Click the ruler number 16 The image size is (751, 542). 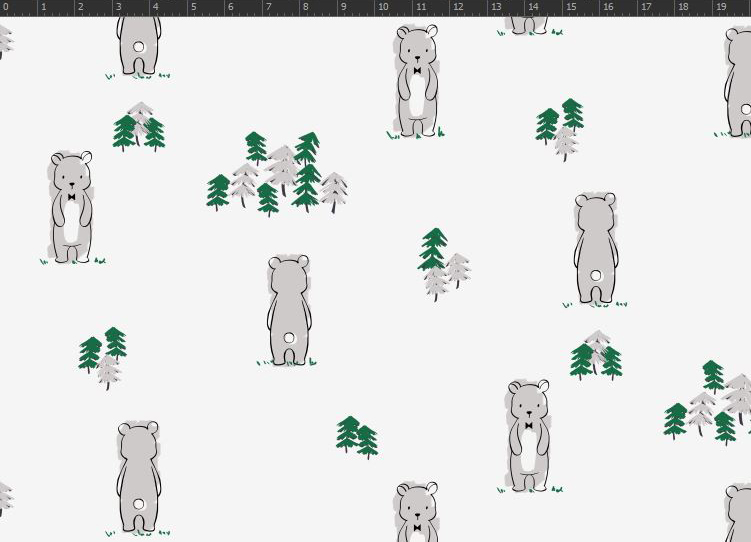click(608, 7)
